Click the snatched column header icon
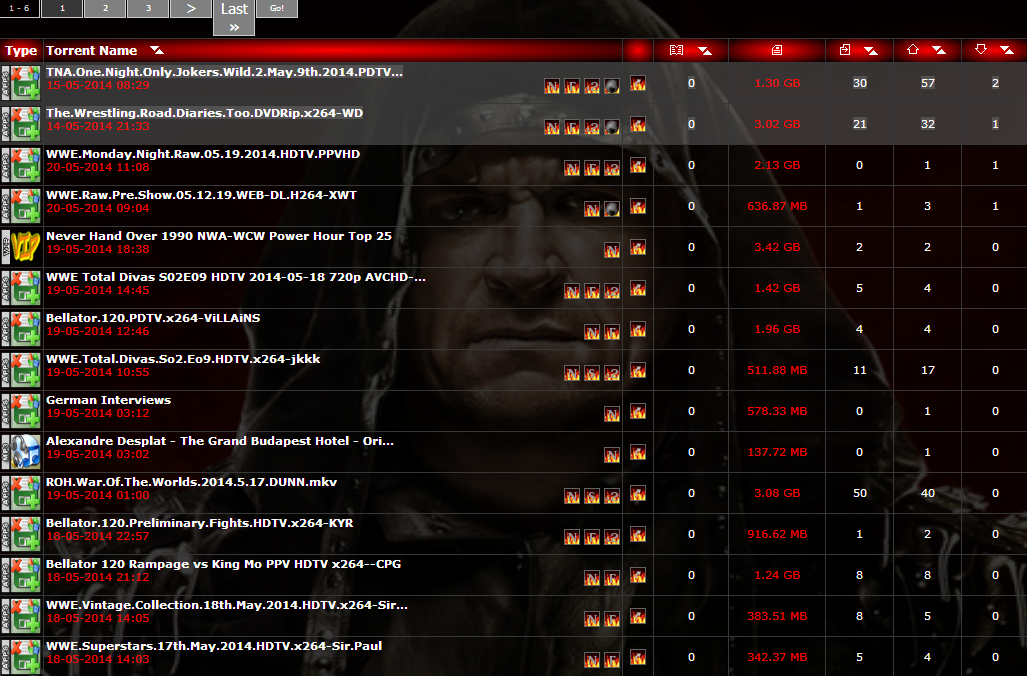Viewport: 1027px width, 676px height. click(x=845, y=50)
